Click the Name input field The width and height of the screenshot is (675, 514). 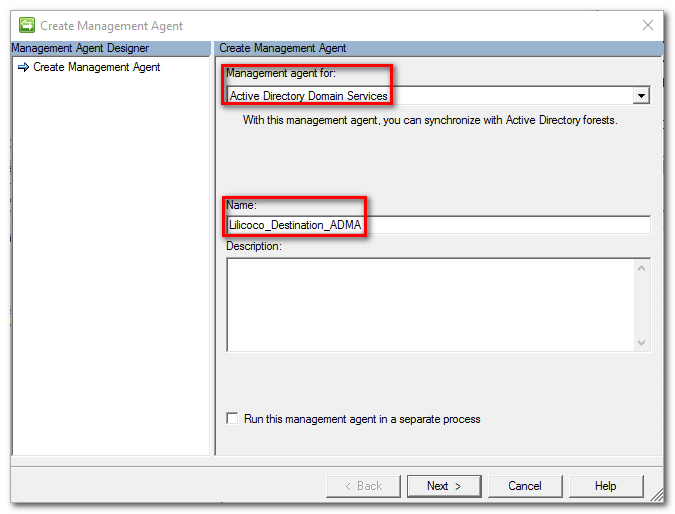pyautogui.click(x=438, y=225)
